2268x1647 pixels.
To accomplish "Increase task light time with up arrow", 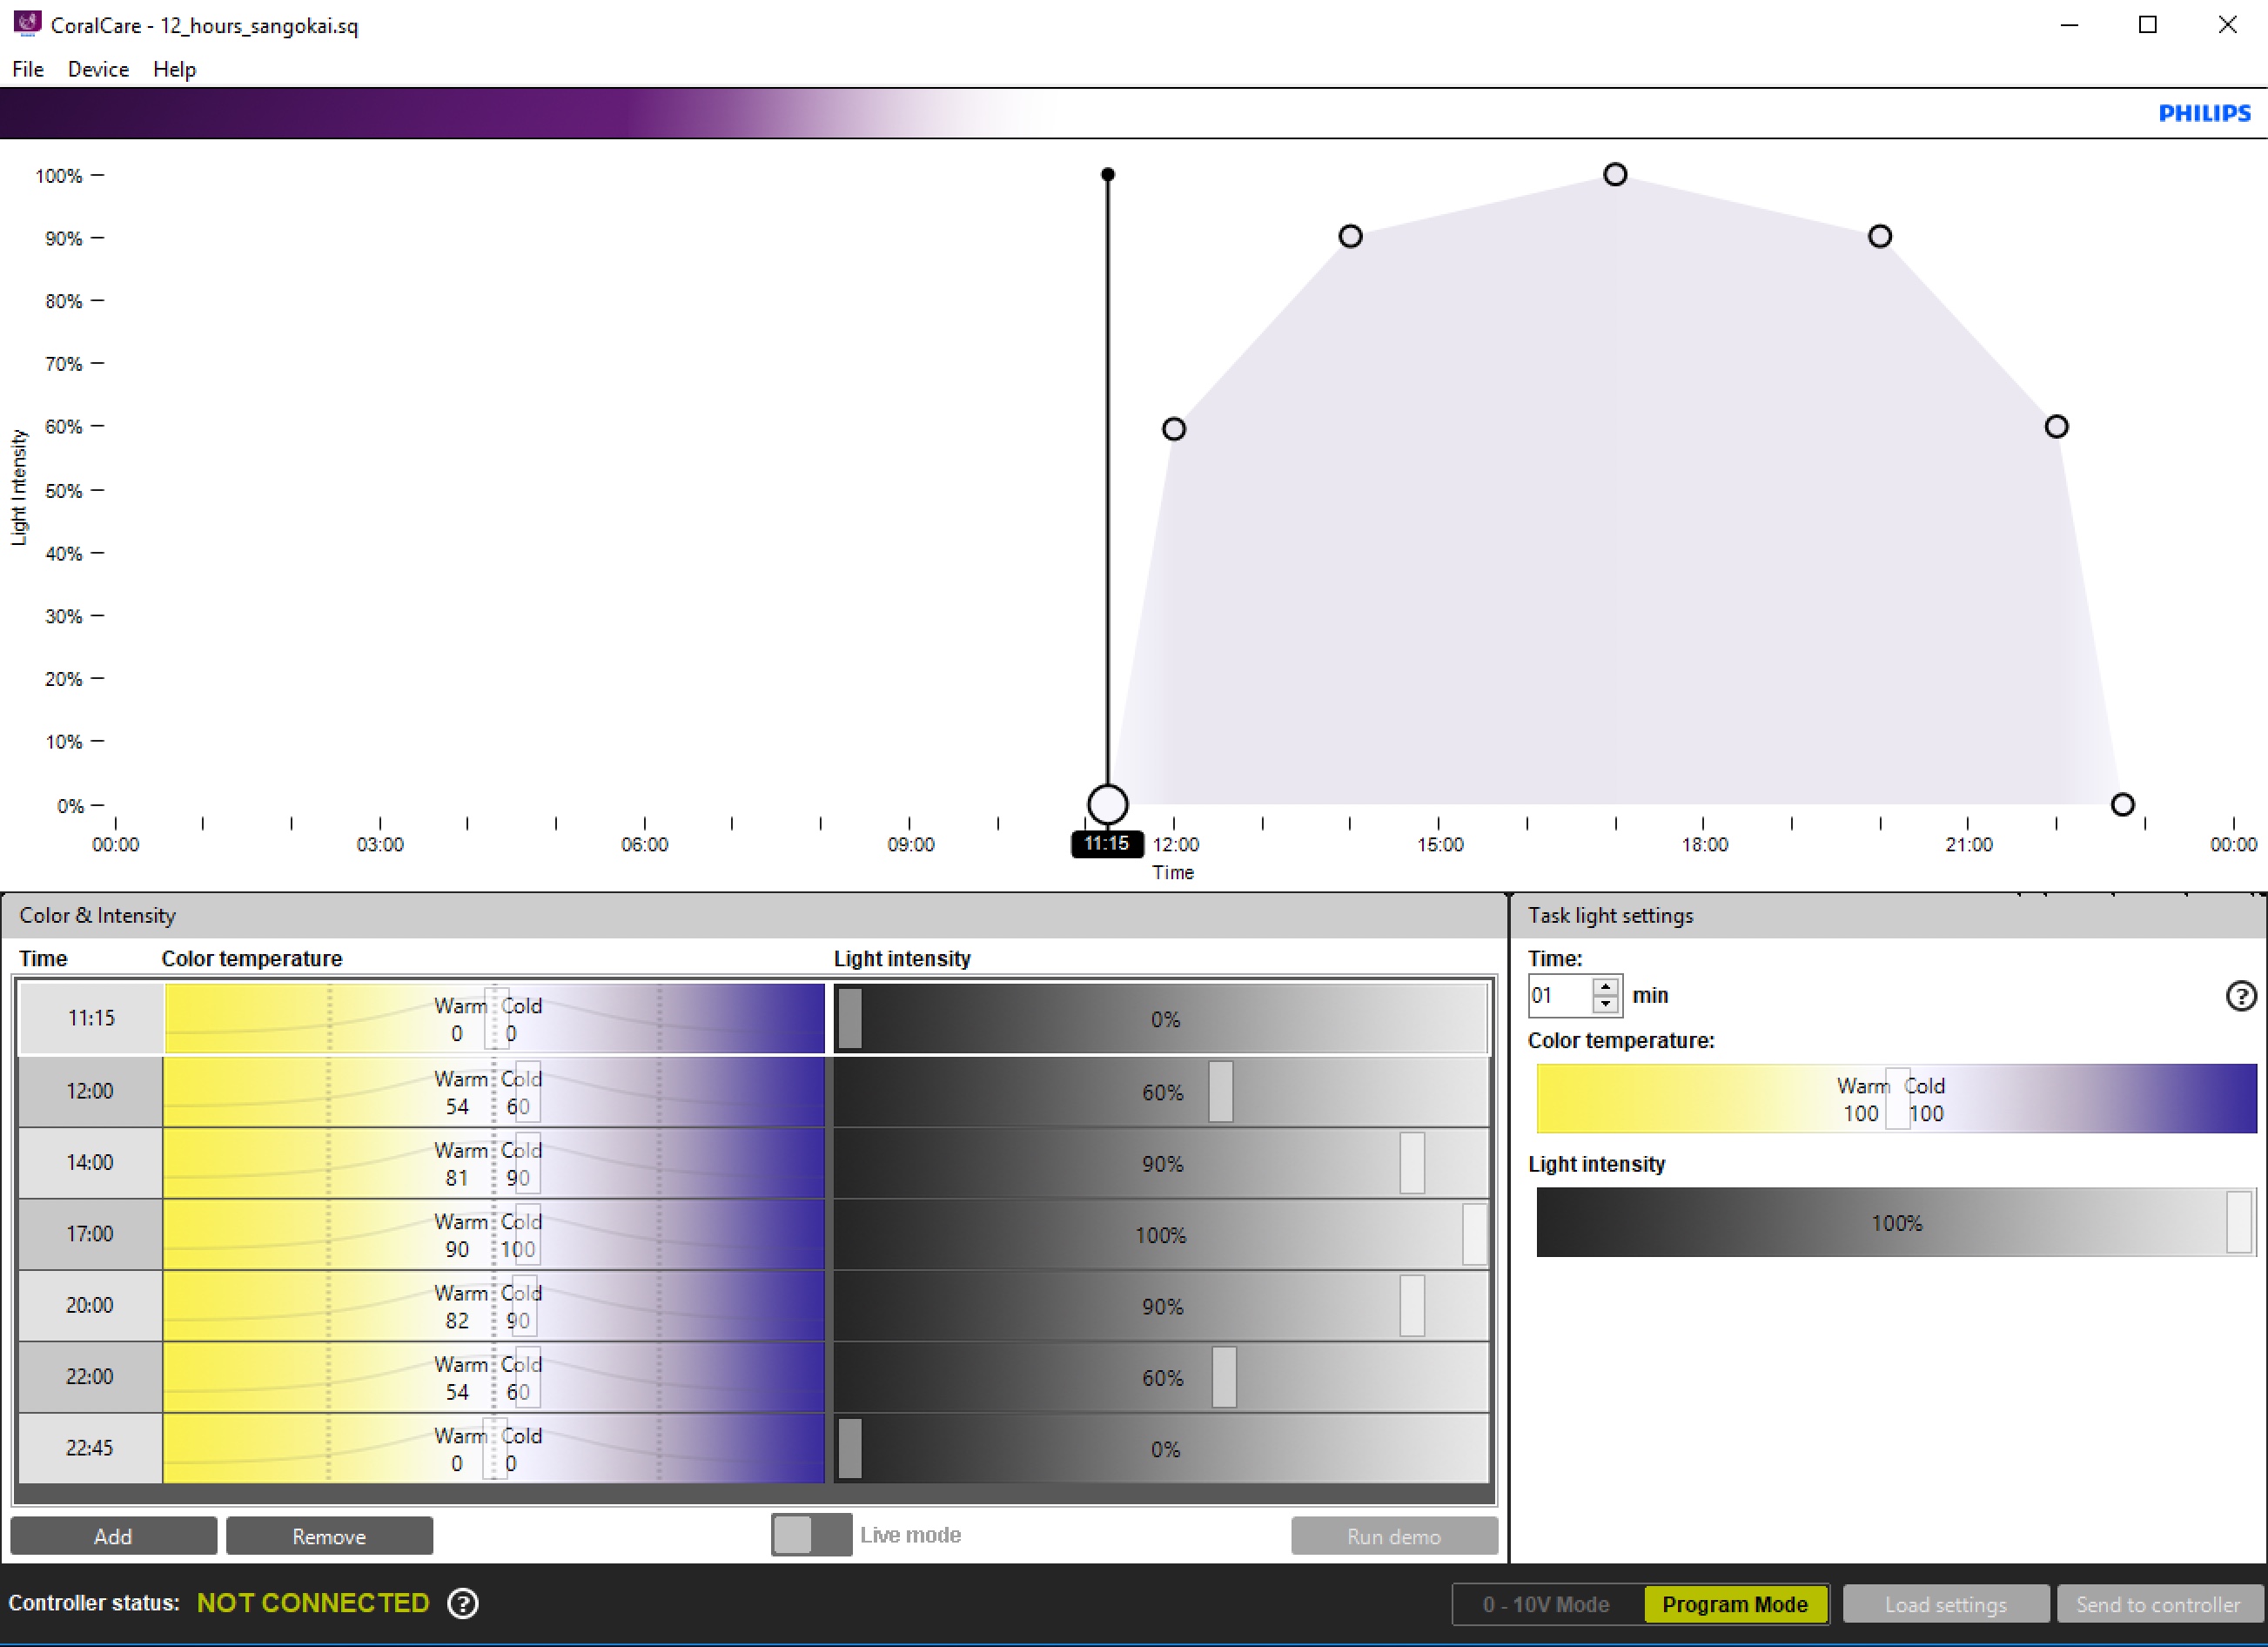I will click(x=1605, y=987).
